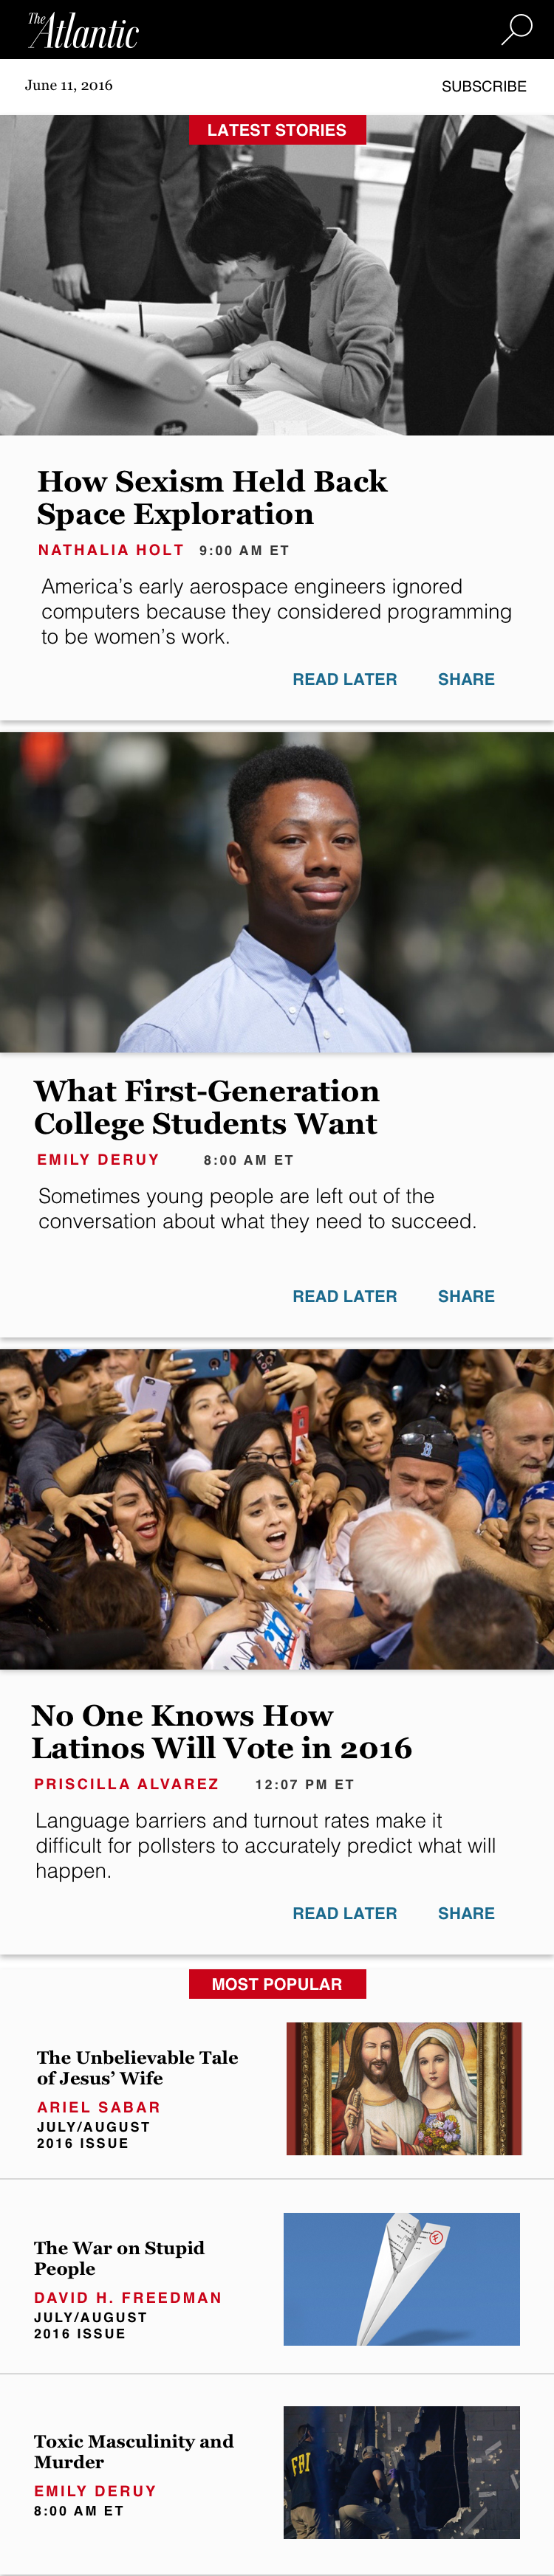View Priscilla Alvarez author page
Image resolution: width=554 pixels, height=2576 pixels.
126,1784
